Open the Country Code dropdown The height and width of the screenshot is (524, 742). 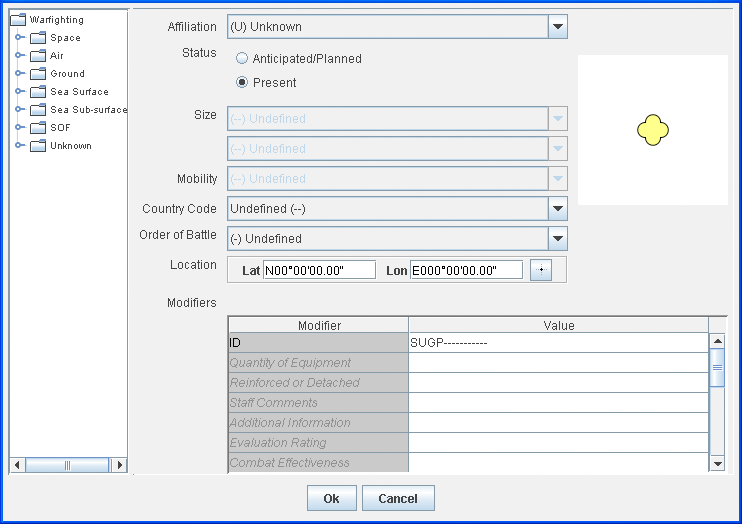point(558,209)
